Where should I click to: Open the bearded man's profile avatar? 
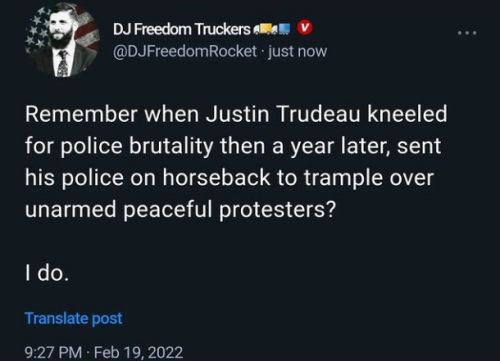click(62, 40)
